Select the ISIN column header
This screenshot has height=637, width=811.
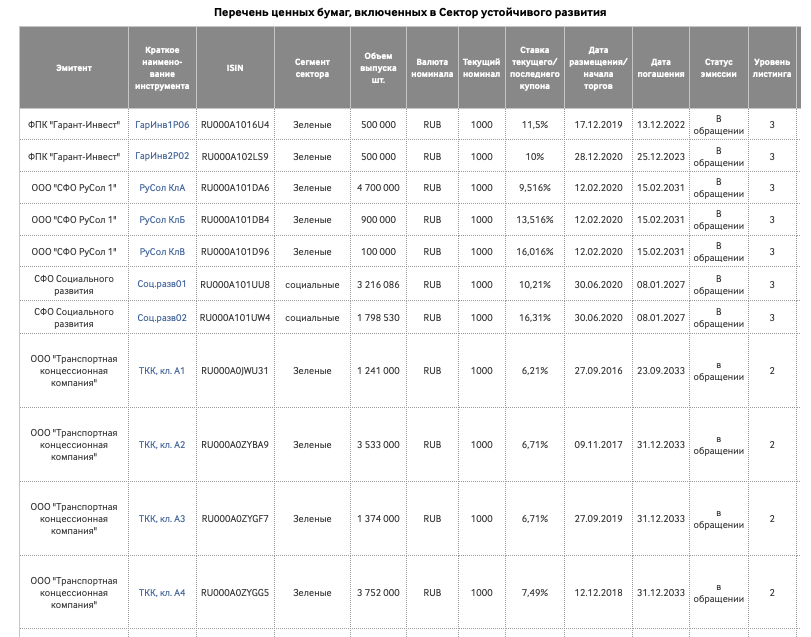[x=235, y=68]
